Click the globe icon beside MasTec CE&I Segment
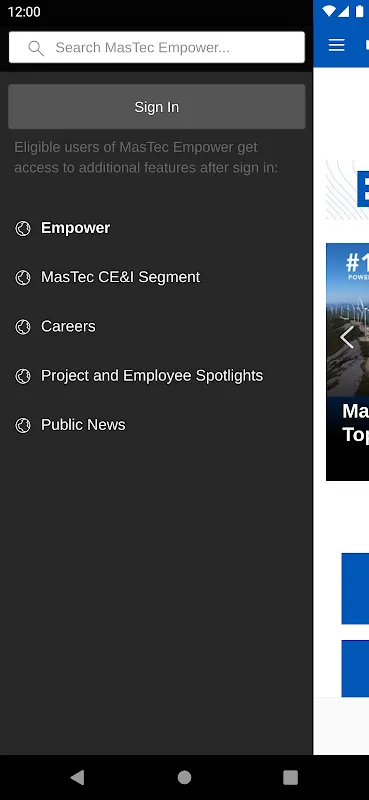This screenshot has width=369, height=800. [x=23, y=278]
